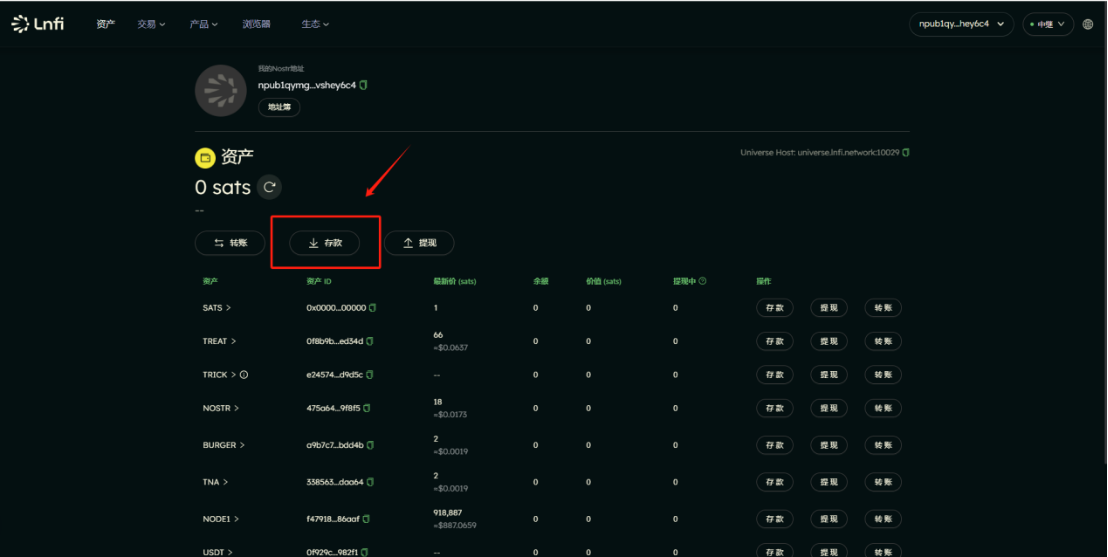Deposit BURGER using its row 存款 button
1108x557 pixels.
coord(774,445)
